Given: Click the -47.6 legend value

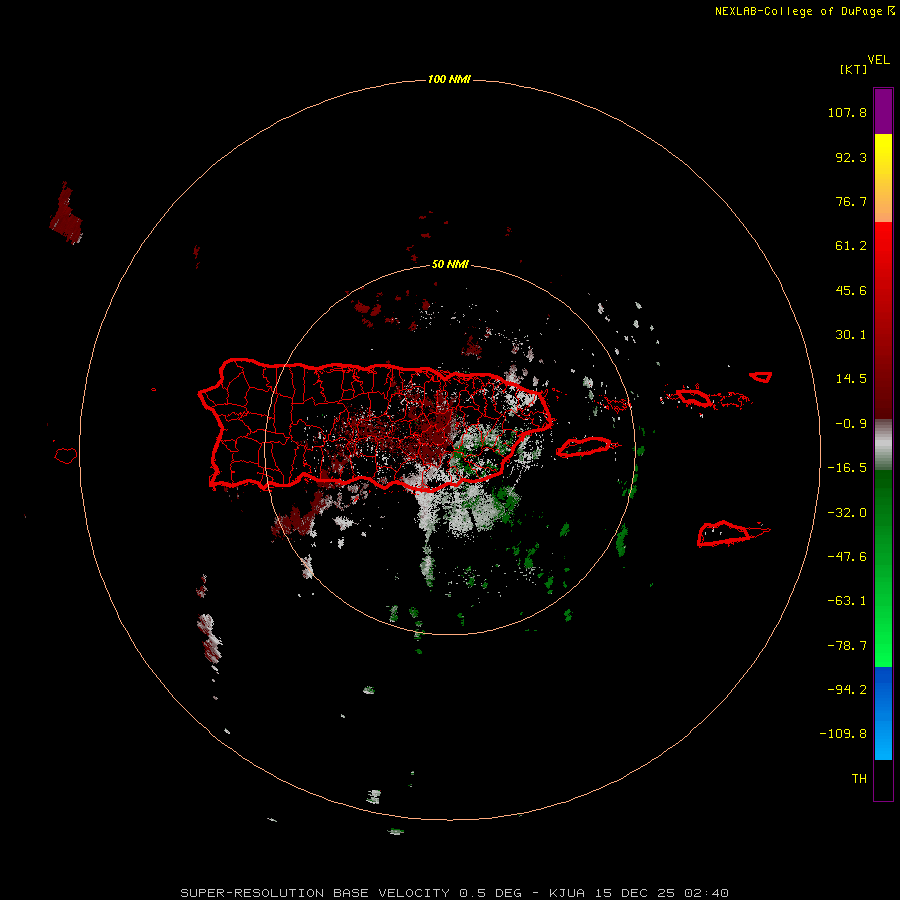Looking at the screenshot, I should point(847,557).
